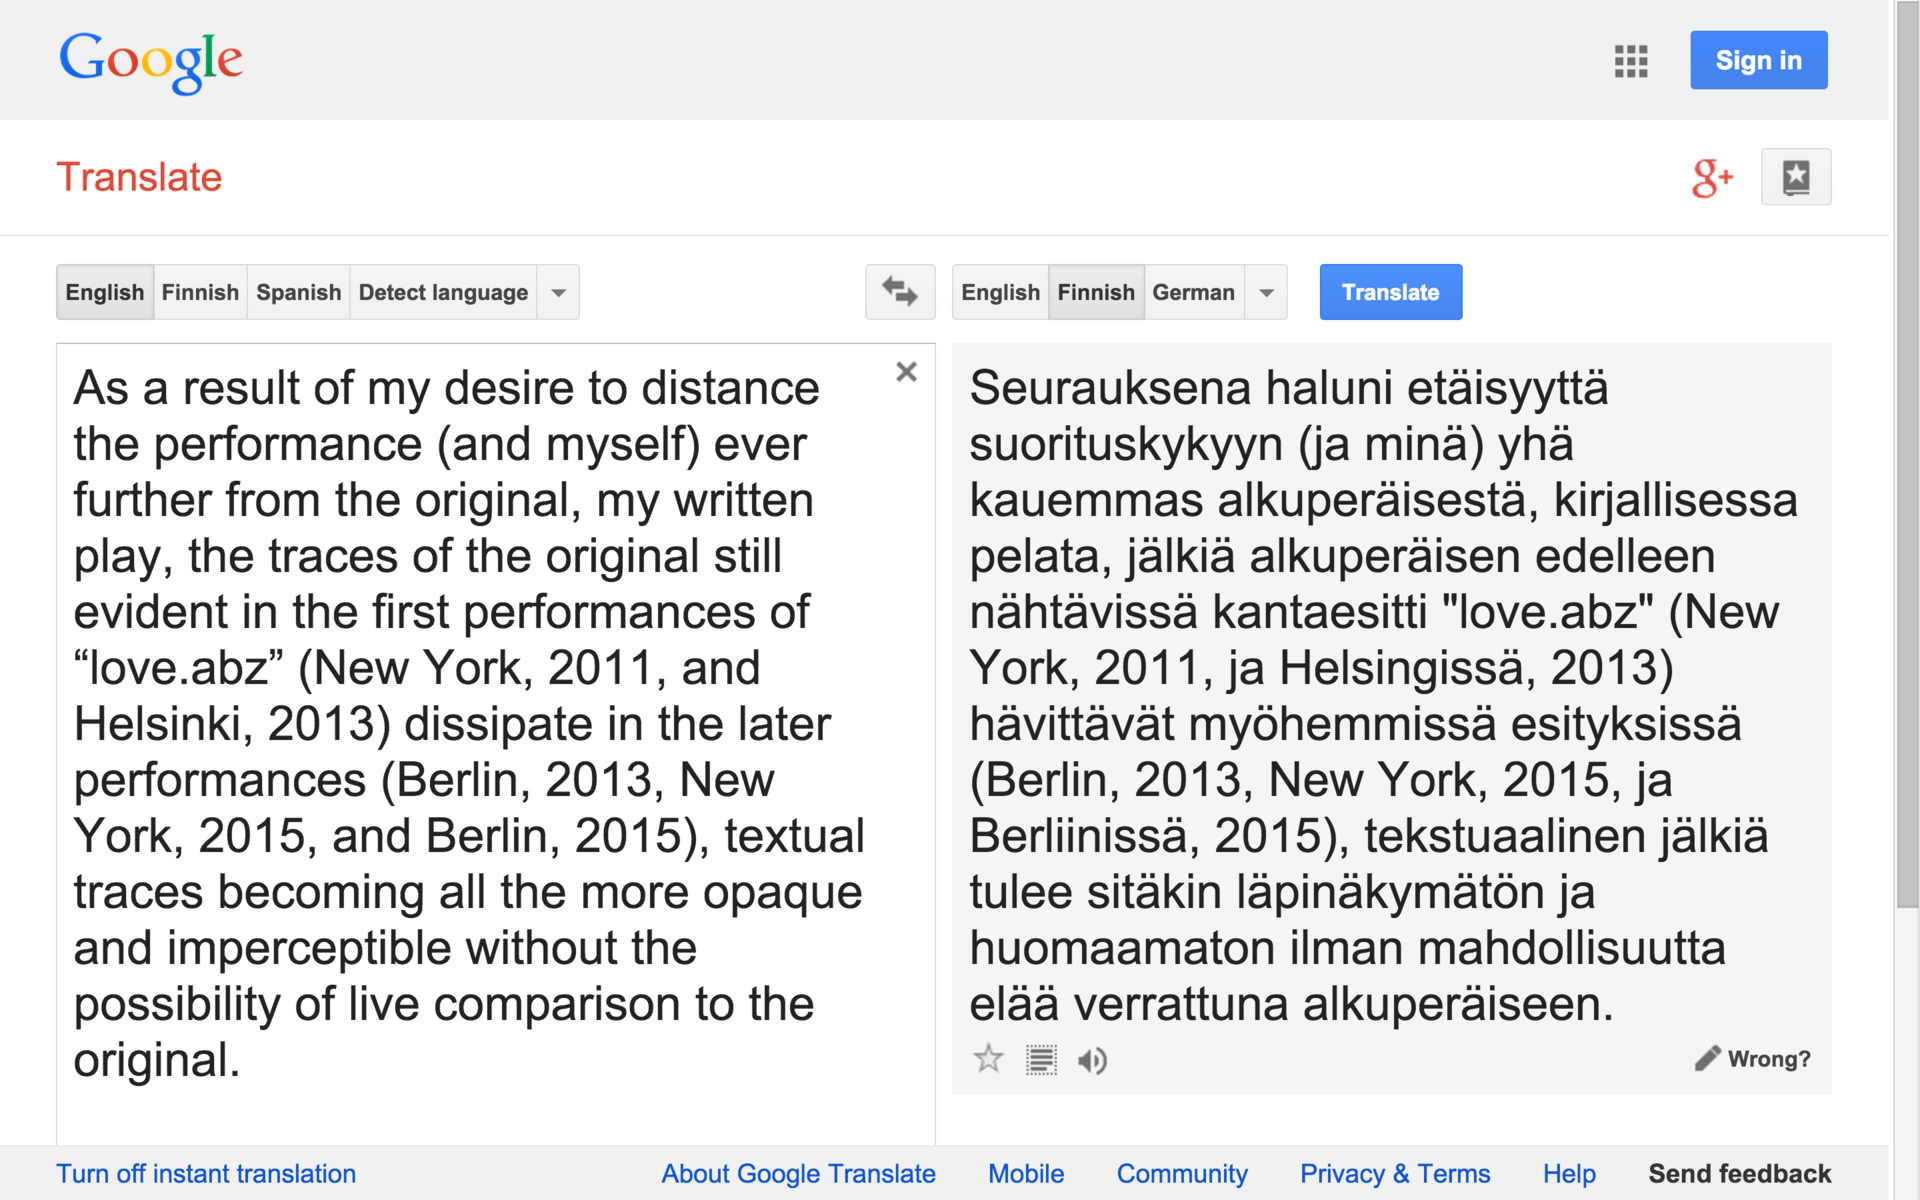Select all translated text icon
The image size is (1920, 1200).
point(1041,1060)
